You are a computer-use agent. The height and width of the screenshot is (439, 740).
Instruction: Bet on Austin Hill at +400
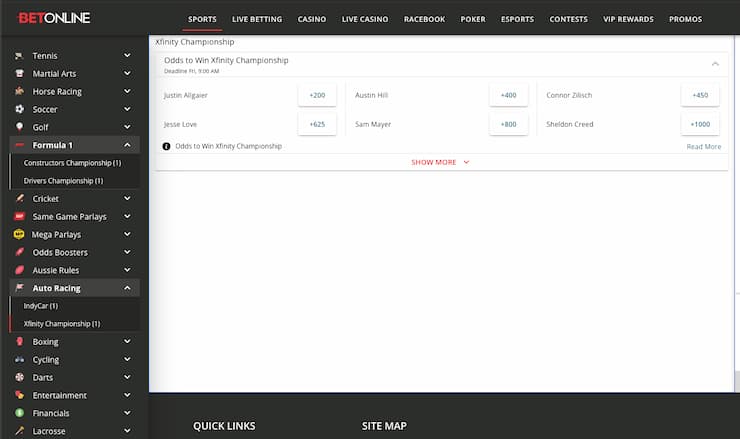click(508, 95)
